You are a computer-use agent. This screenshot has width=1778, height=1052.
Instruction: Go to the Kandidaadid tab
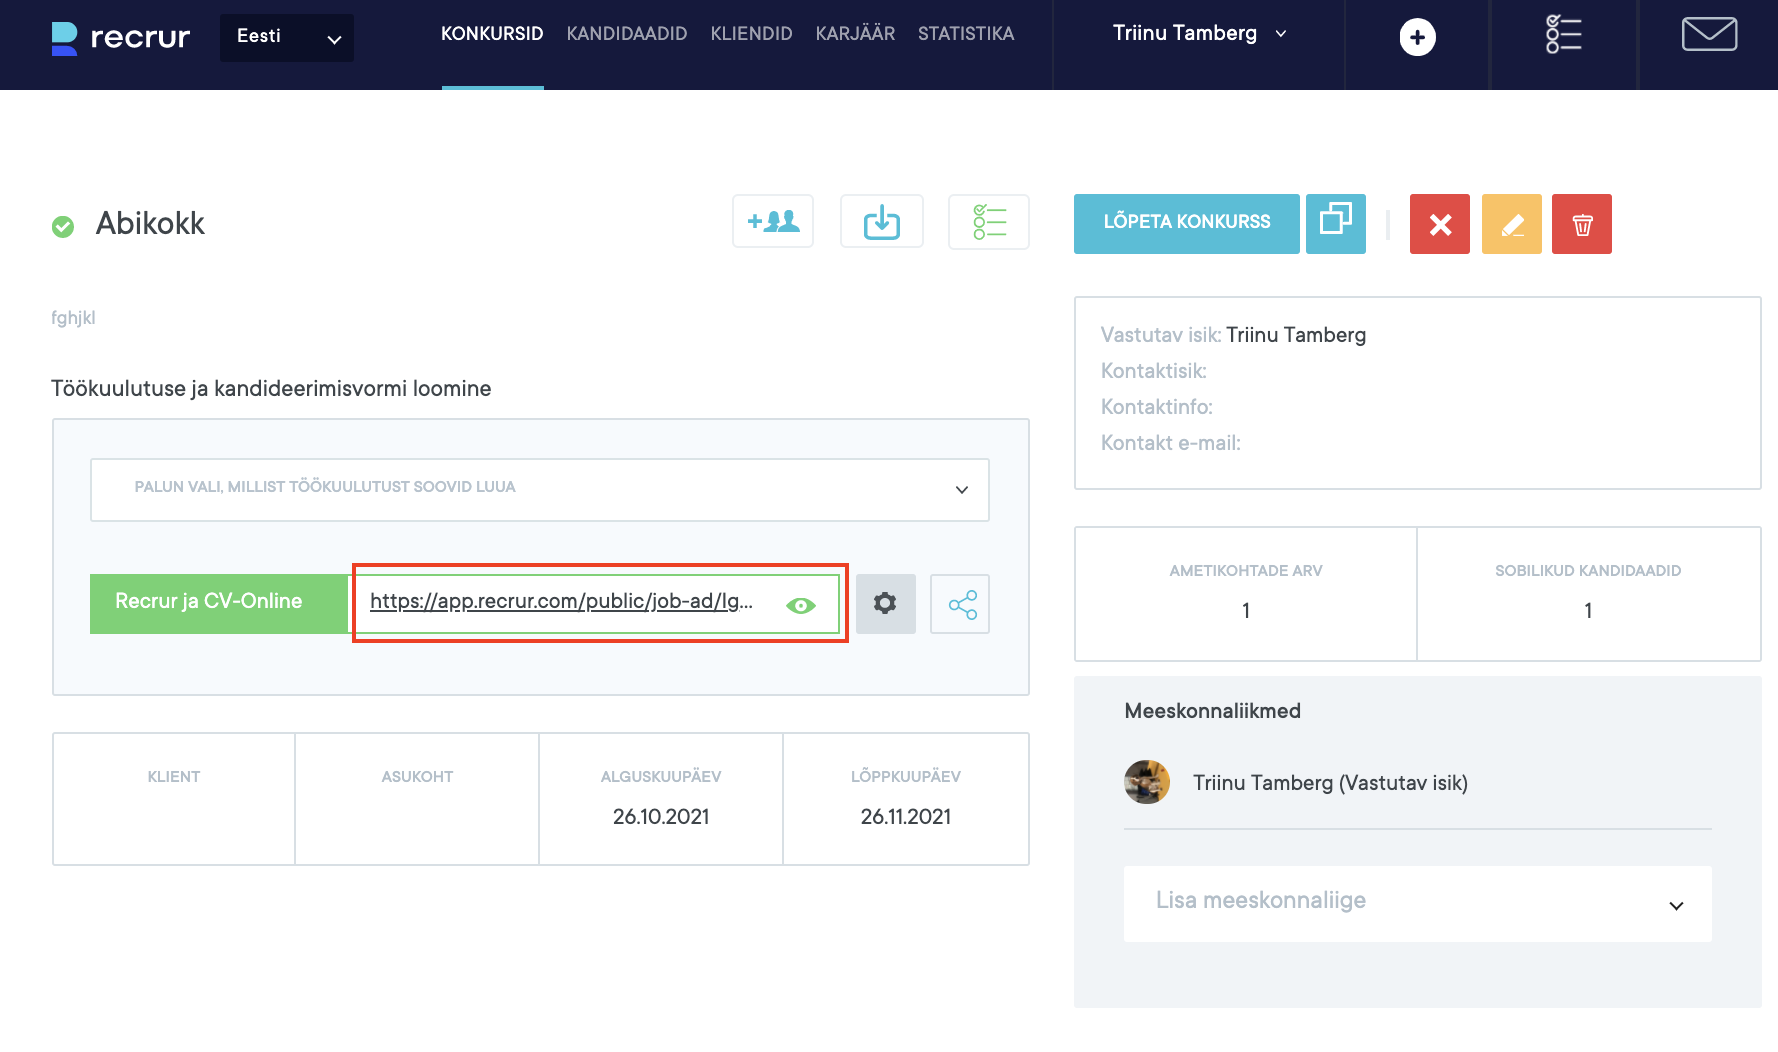pos(626,34)
